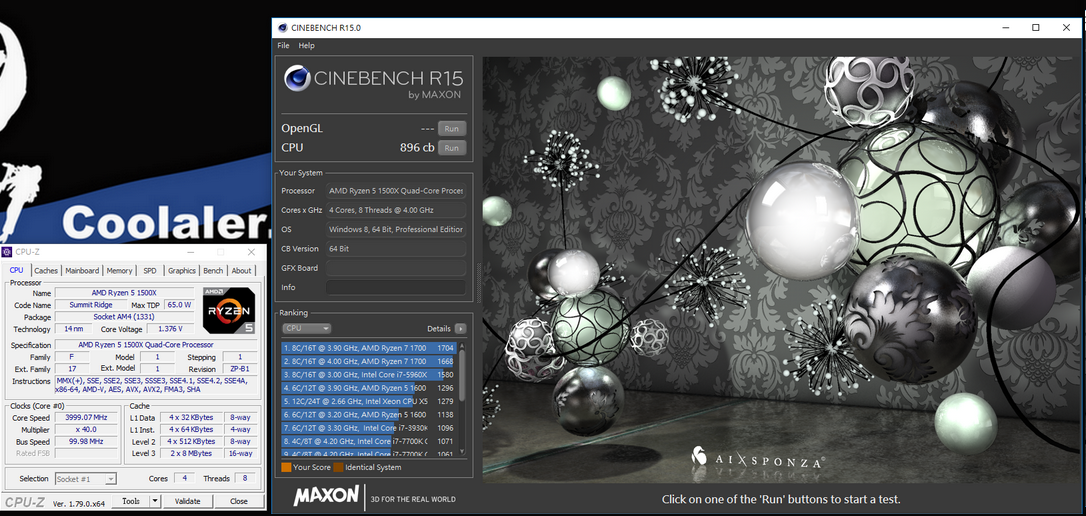Click the brown Identical System color swatch
This screenshot has height=516, width=1086.
coord(338,468)
